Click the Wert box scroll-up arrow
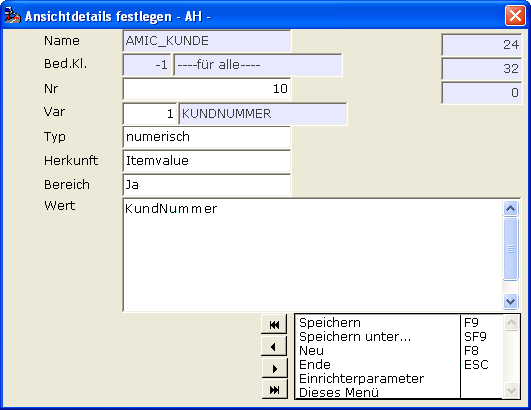 (x=510, y=208)
